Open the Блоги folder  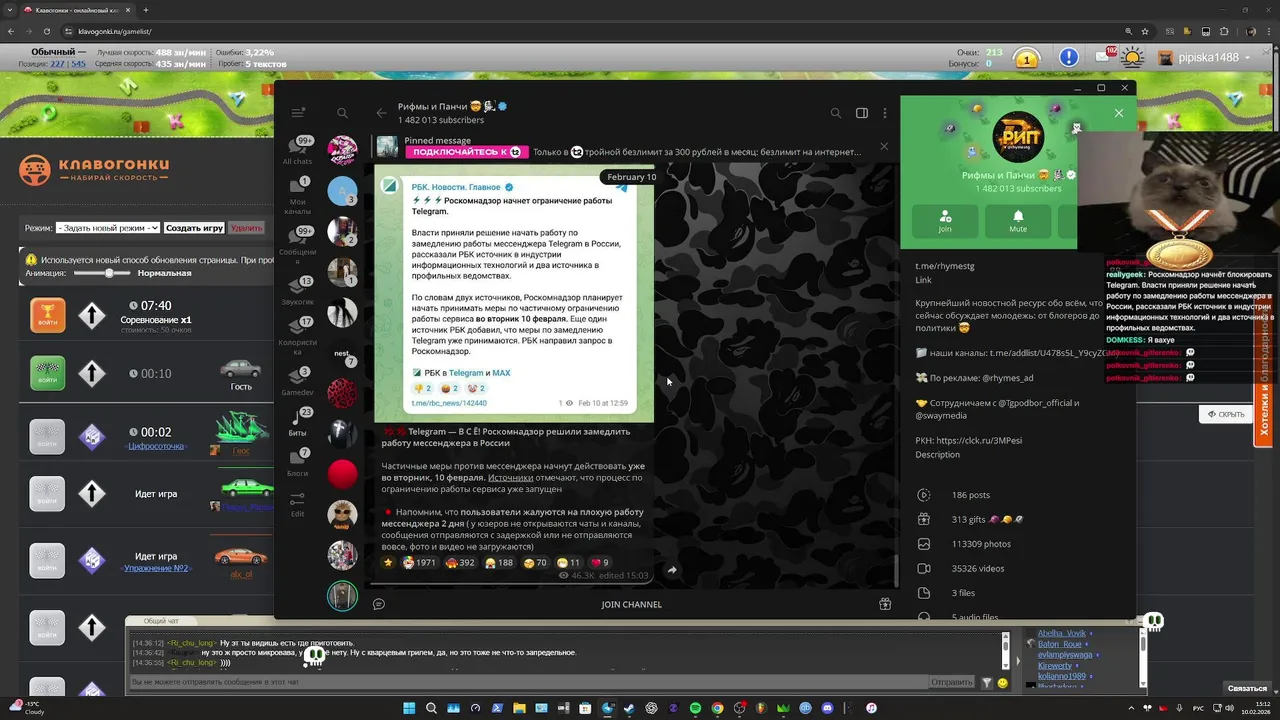(298, 461)
